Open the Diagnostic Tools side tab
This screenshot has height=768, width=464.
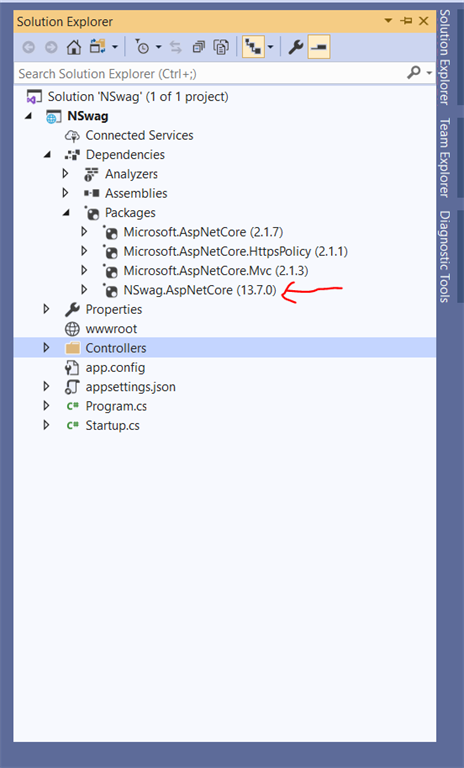[444, 257]
